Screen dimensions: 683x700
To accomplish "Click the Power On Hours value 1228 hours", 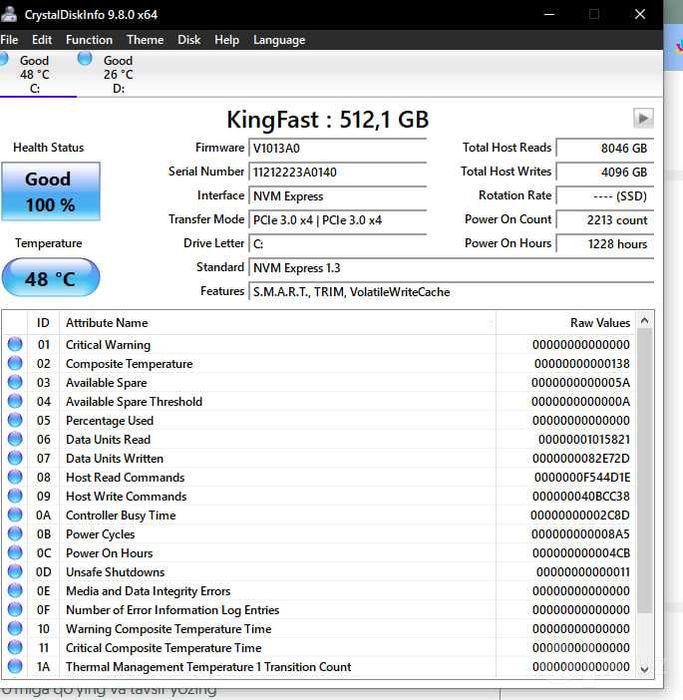I will click(605, 244).
